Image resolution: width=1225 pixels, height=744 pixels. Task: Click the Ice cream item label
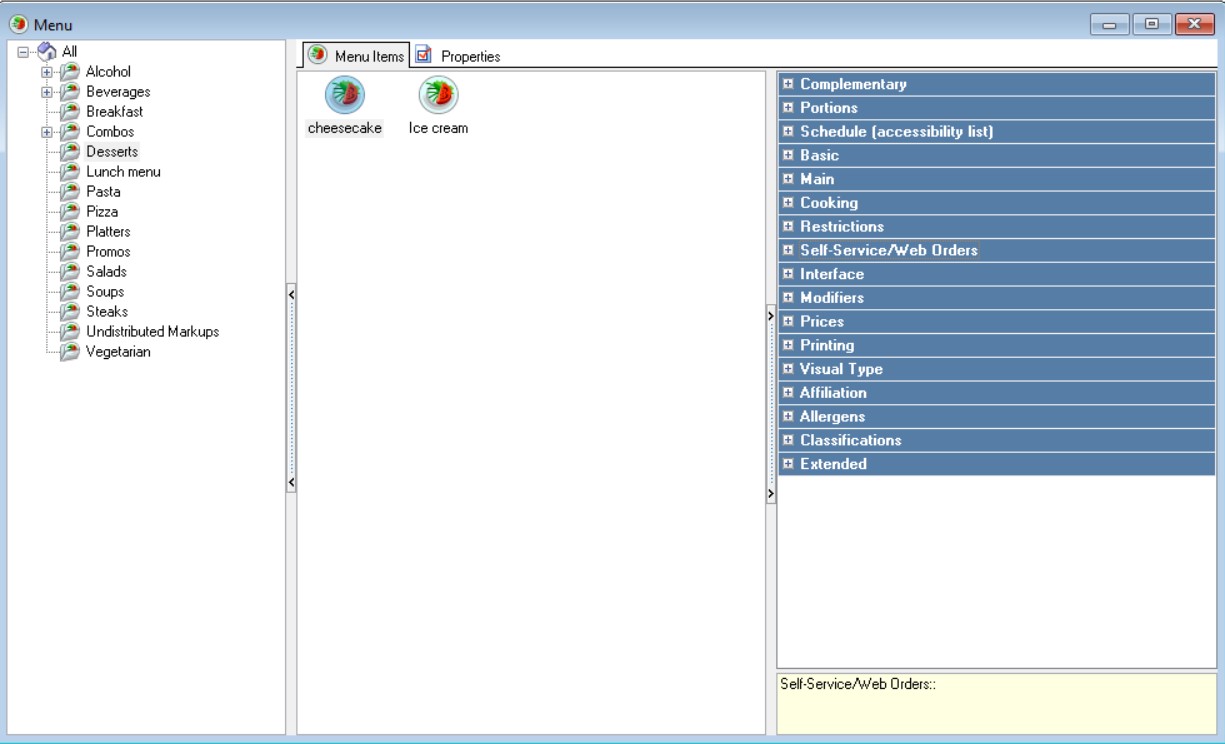coord(438,128)
